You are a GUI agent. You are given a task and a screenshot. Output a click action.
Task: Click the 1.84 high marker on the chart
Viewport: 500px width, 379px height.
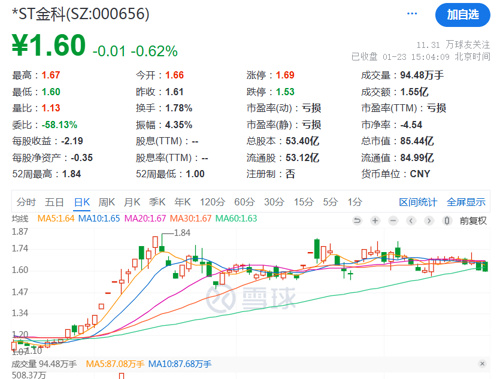(x=182, y=233)
